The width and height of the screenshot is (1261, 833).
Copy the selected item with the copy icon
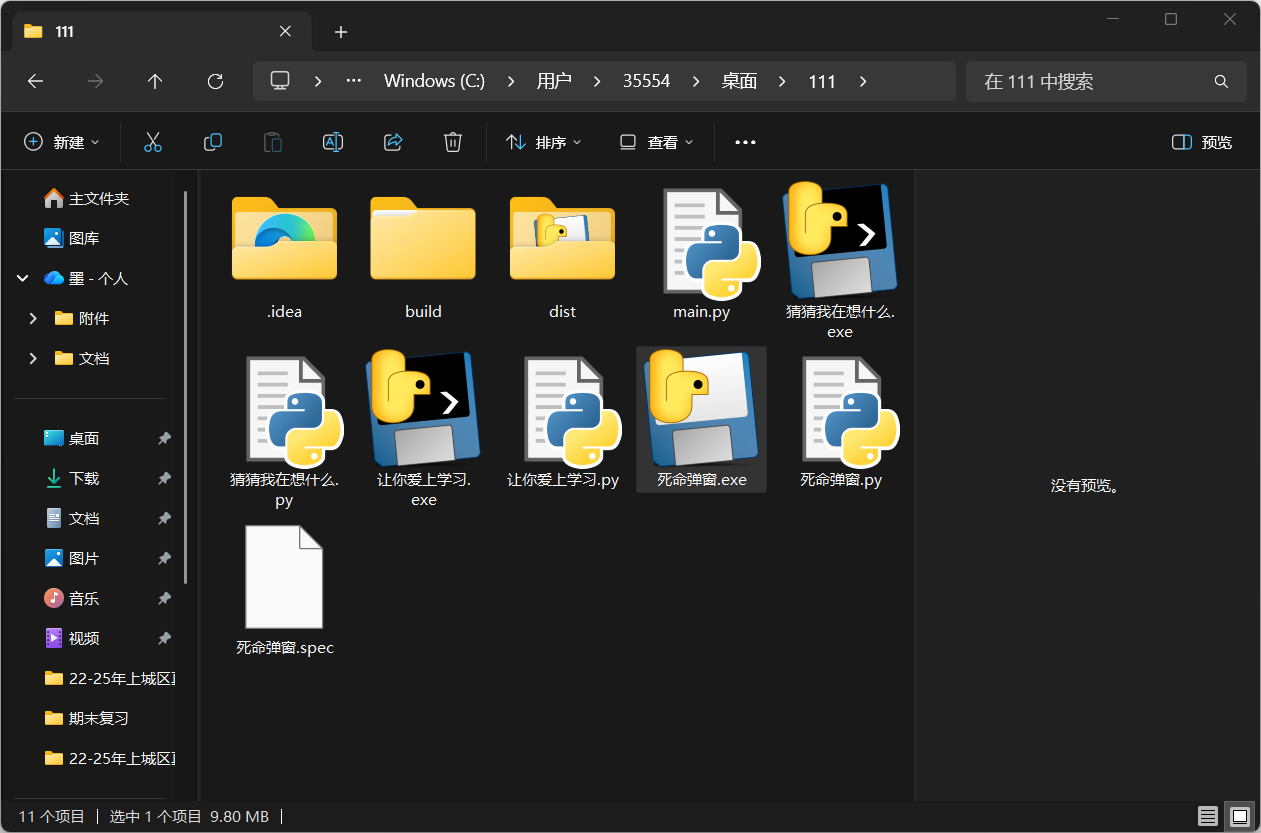coord(212,141)
